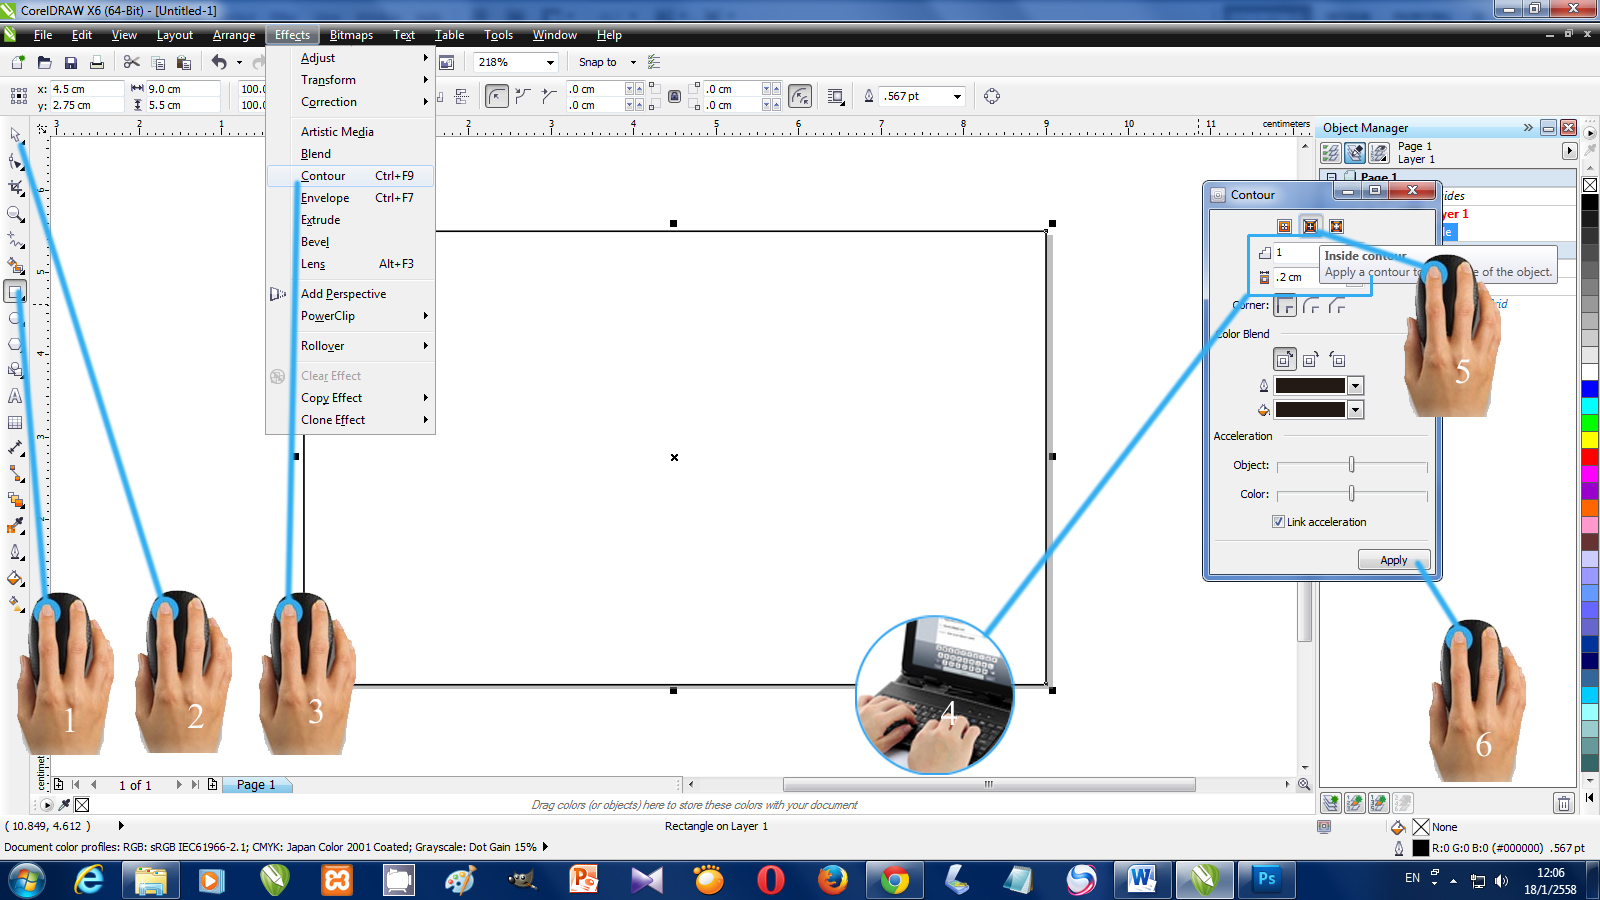Open the outline width .567 pt dropdown

pos(957,96)
